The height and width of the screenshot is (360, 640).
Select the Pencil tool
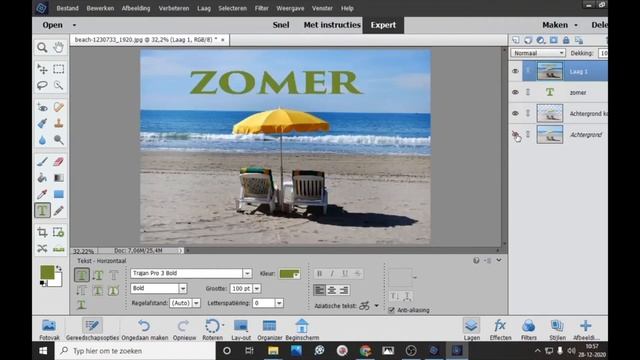tap(58, 211)
